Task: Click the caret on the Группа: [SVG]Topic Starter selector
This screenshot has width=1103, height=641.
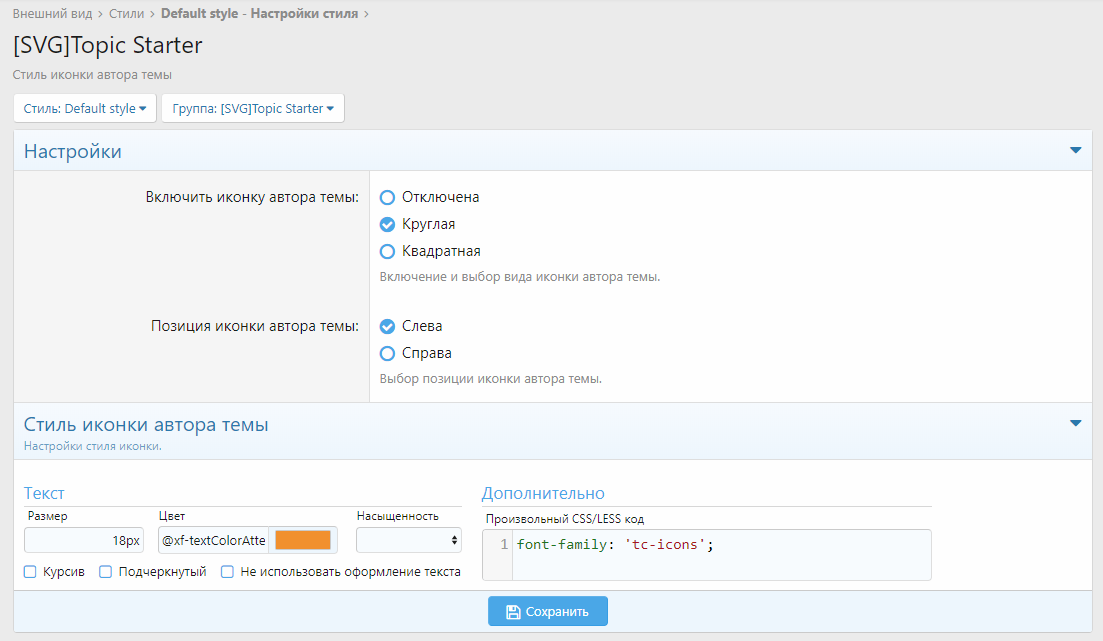Action: 330,108
